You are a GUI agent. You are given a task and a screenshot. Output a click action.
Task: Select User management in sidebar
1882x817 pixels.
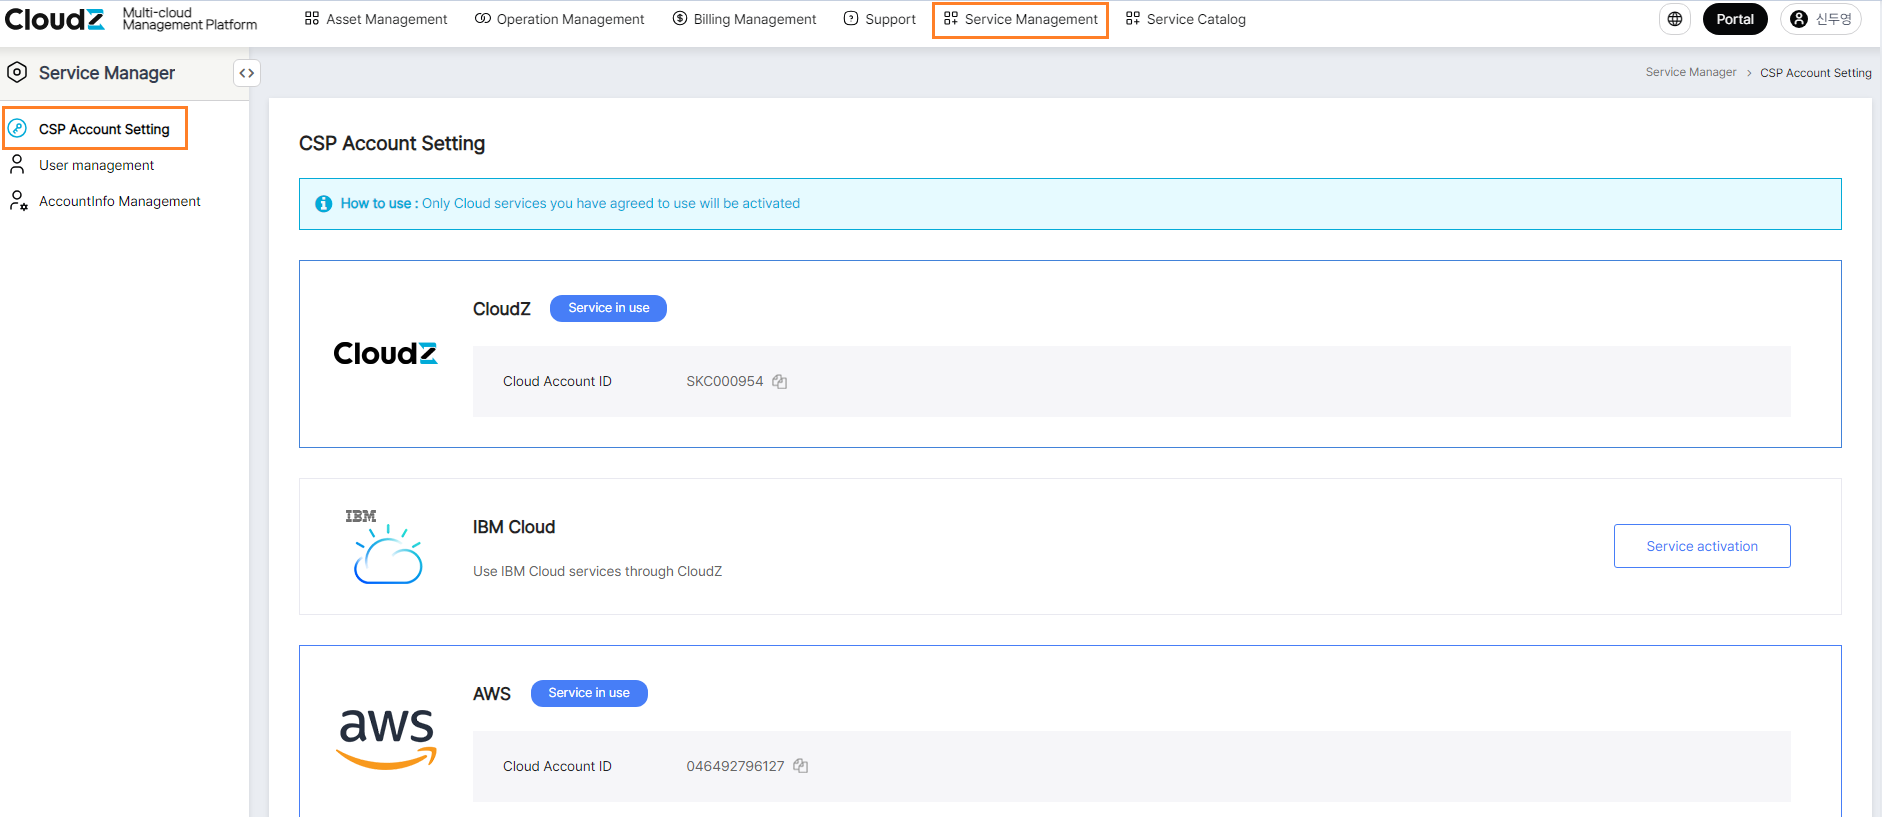click(x=96, y=165)
